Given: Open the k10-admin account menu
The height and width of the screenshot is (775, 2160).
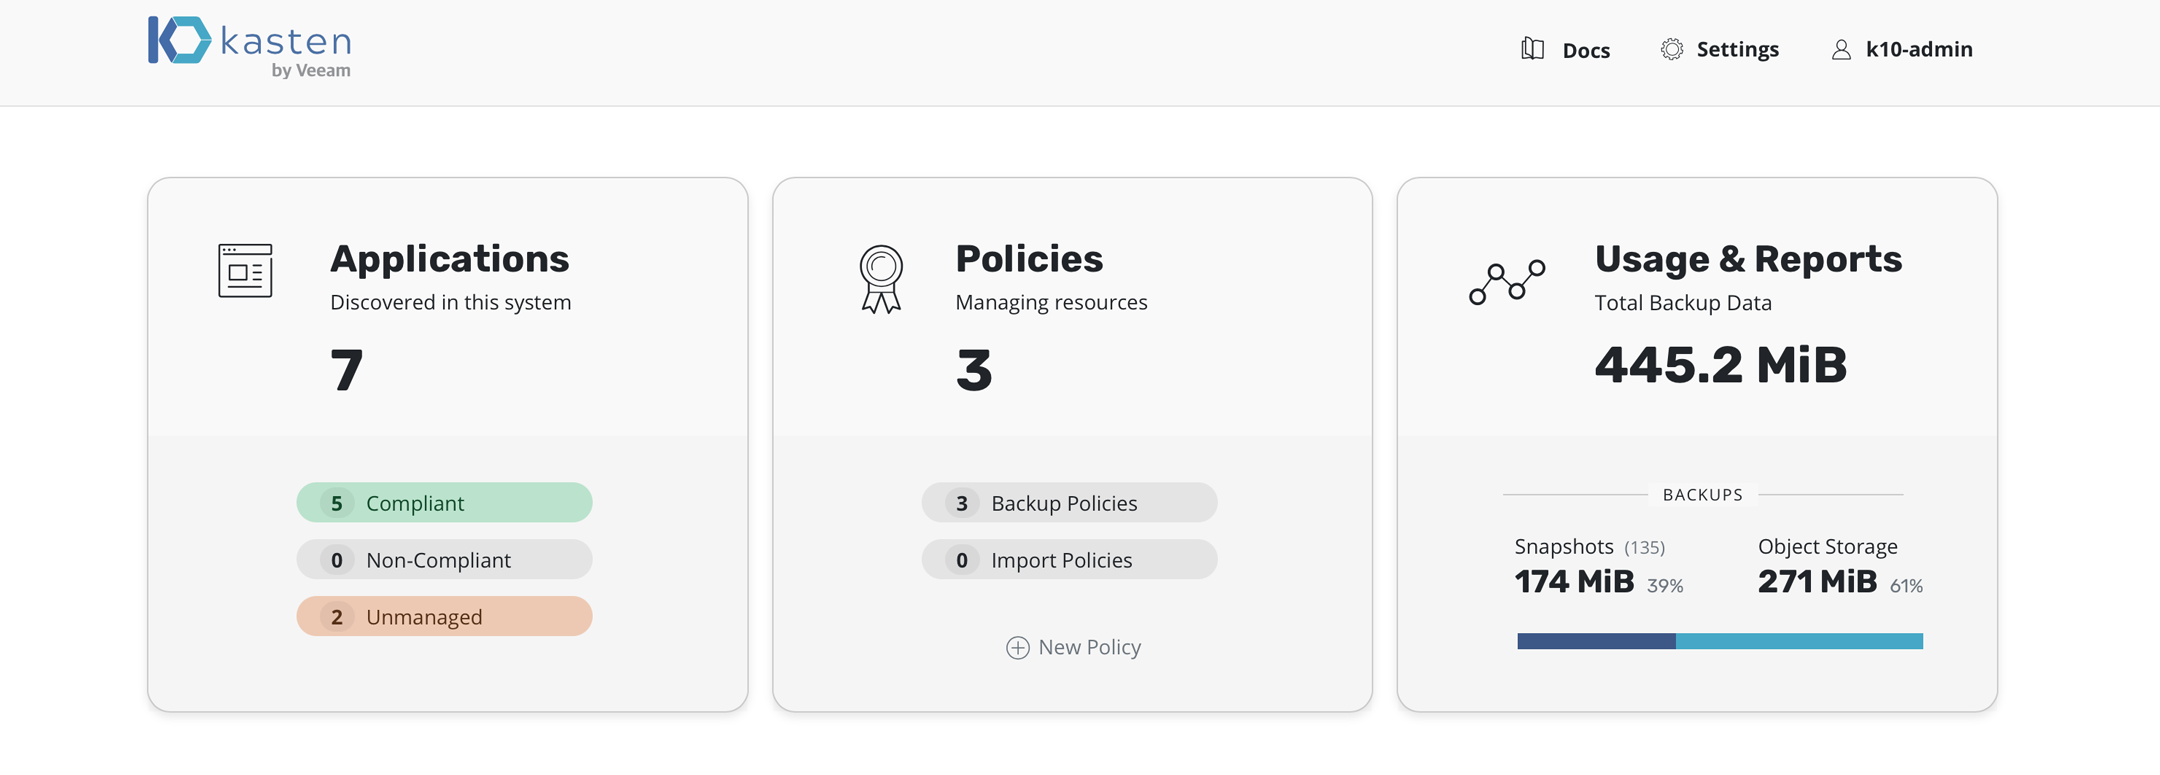Looking at the screenshot, I should click(x=1918, y=49).
